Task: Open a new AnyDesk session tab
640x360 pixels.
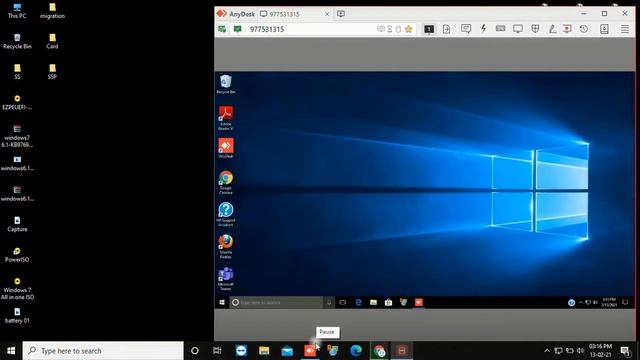Action: [x=341, y=14]
